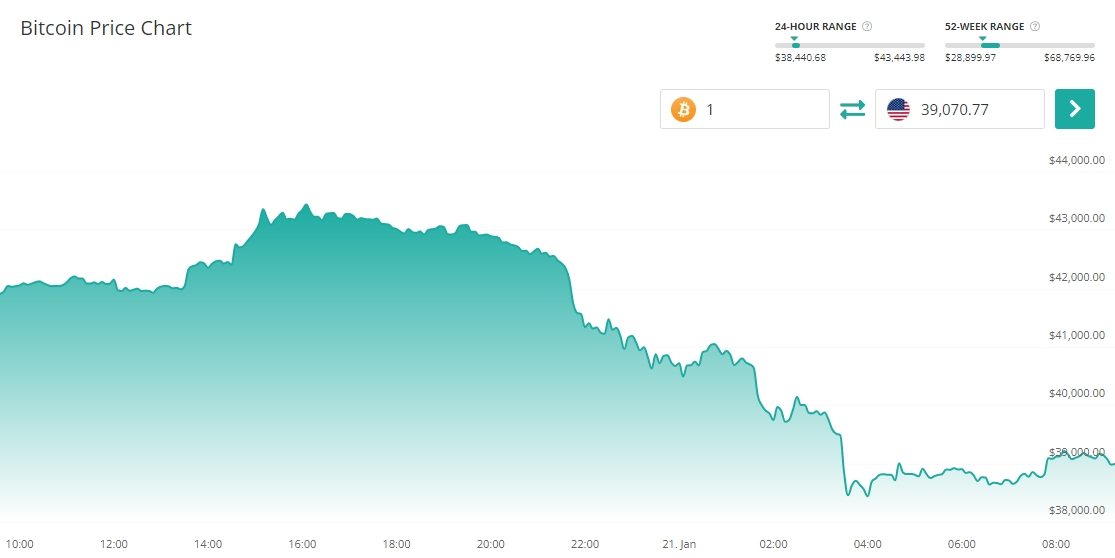Open the 52-Week Range help icon
The height and width of the screenshot is (558, 1115).
[1035, 26]
